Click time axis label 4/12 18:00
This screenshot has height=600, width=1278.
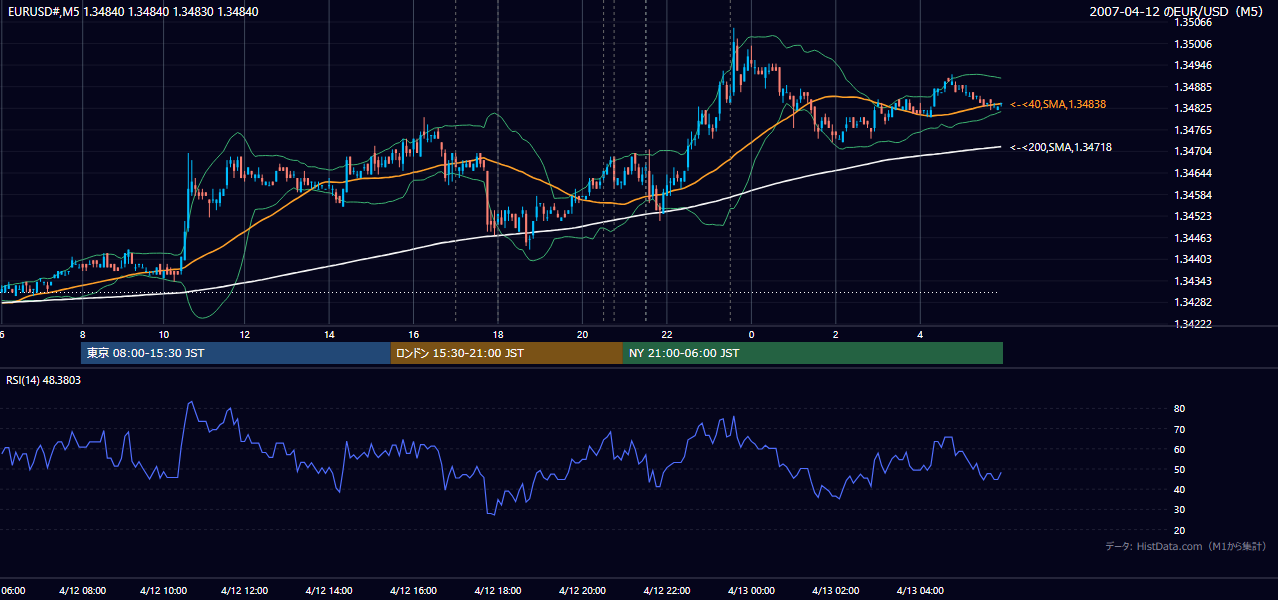pos(499,590)
